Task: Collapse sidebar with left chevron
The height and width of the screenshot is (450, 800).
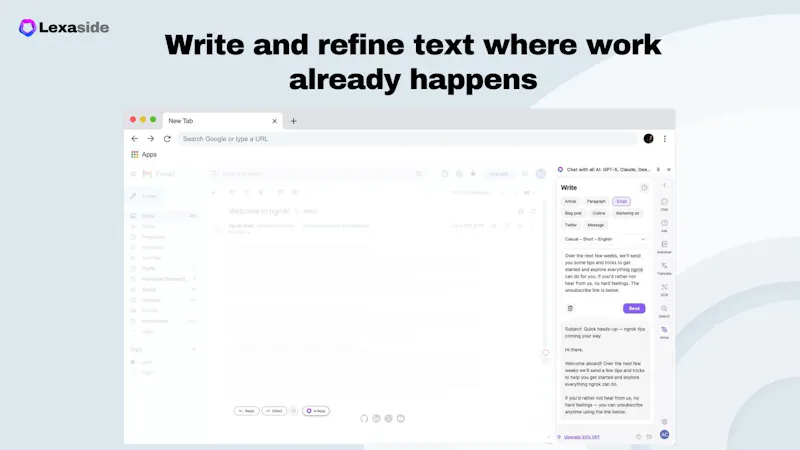Action: (x=664, y=185)
